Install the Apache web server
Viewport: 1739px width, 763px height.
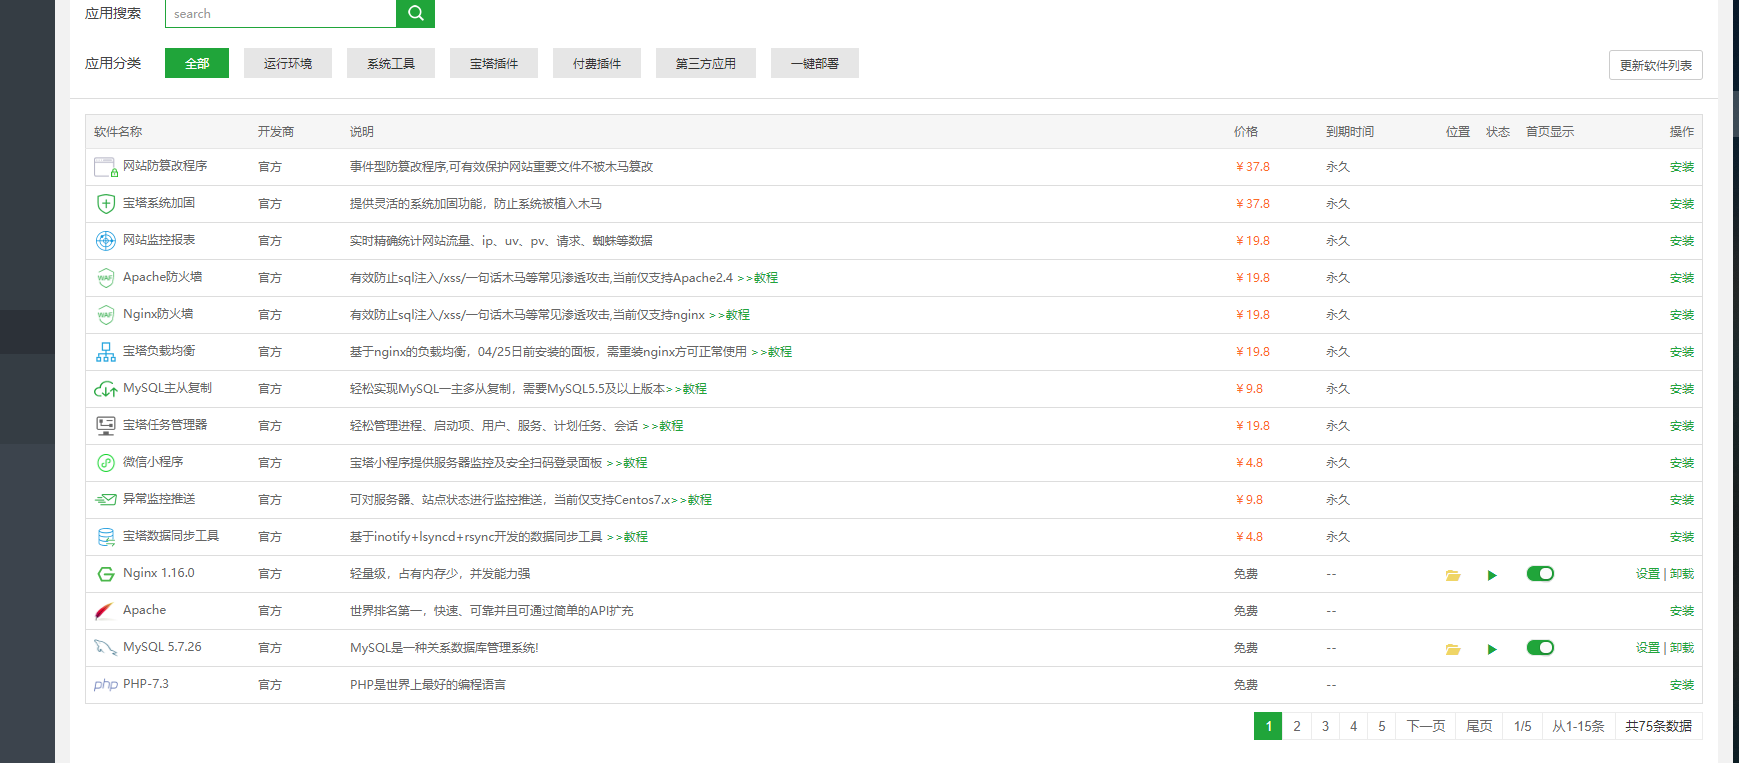tap(1682, 611)
